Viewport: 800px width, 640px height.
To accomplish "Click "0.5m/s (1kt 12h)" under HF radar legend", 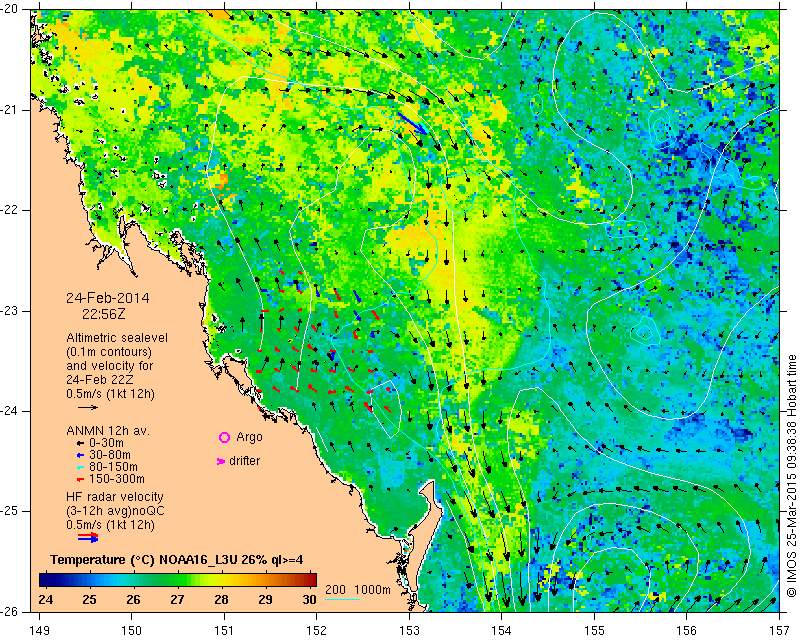I will click(x=110, y=525).
